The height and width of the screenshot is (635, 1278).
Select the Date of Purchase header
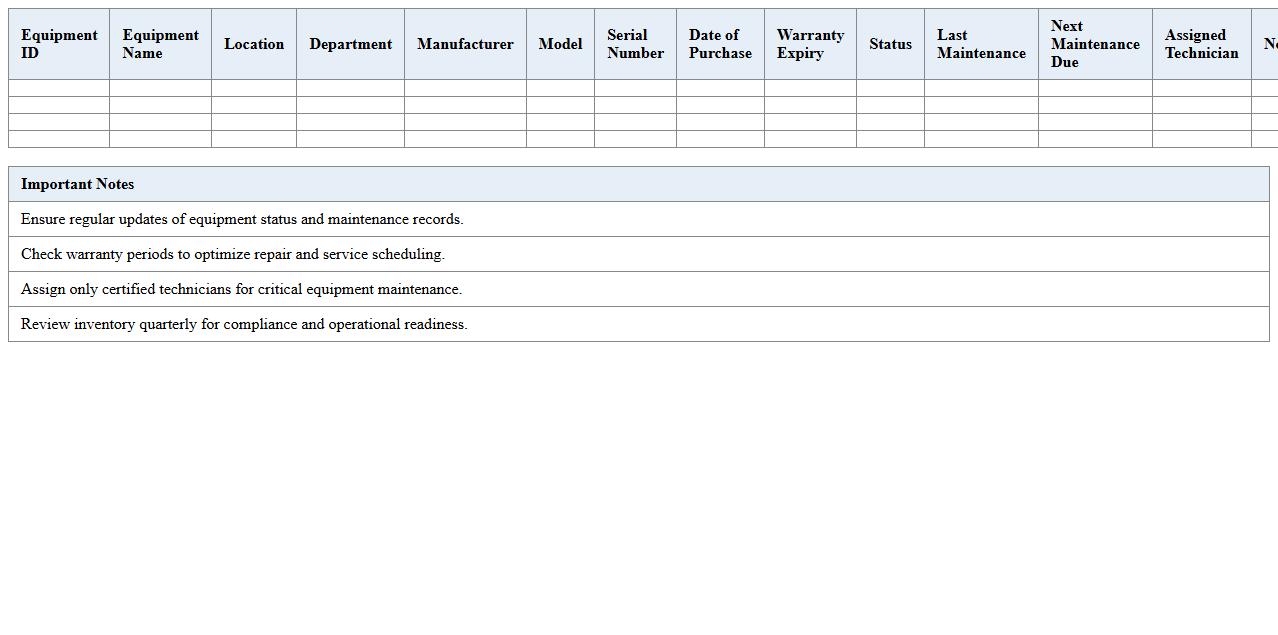click(x=719, y=44)
